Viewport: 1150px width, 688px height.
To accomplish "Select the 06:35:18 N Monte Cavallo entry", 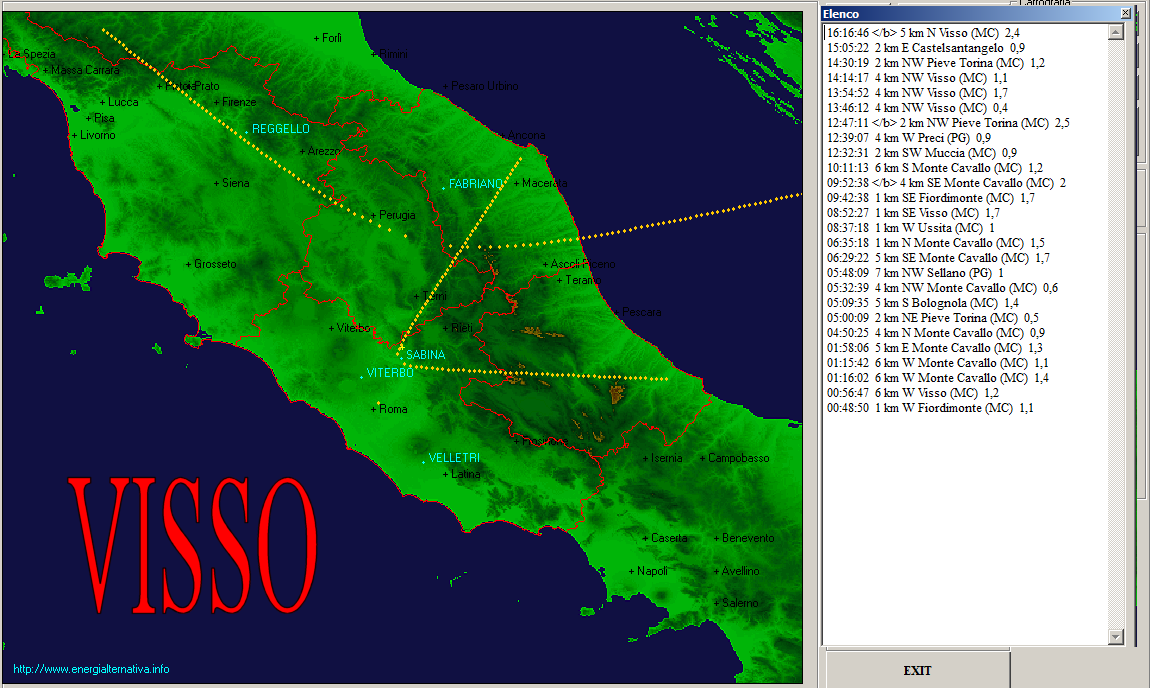I will pyautogui.click(x=936, y=244).
